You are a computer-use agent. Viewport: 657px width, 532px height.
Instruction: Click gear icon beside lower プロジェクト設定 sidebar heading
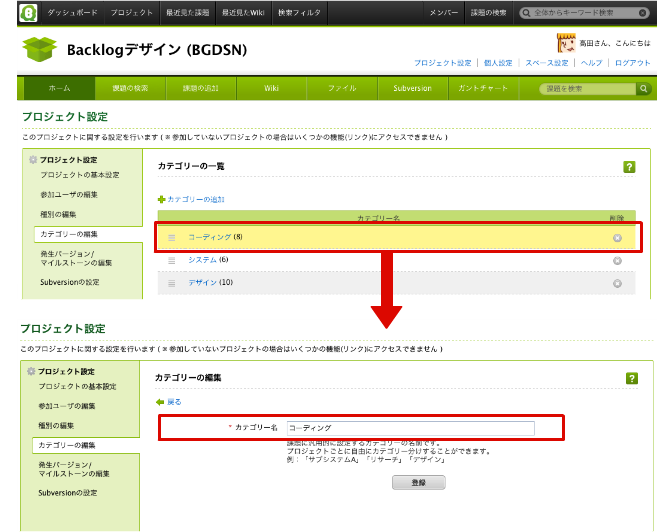click(31, 371)
